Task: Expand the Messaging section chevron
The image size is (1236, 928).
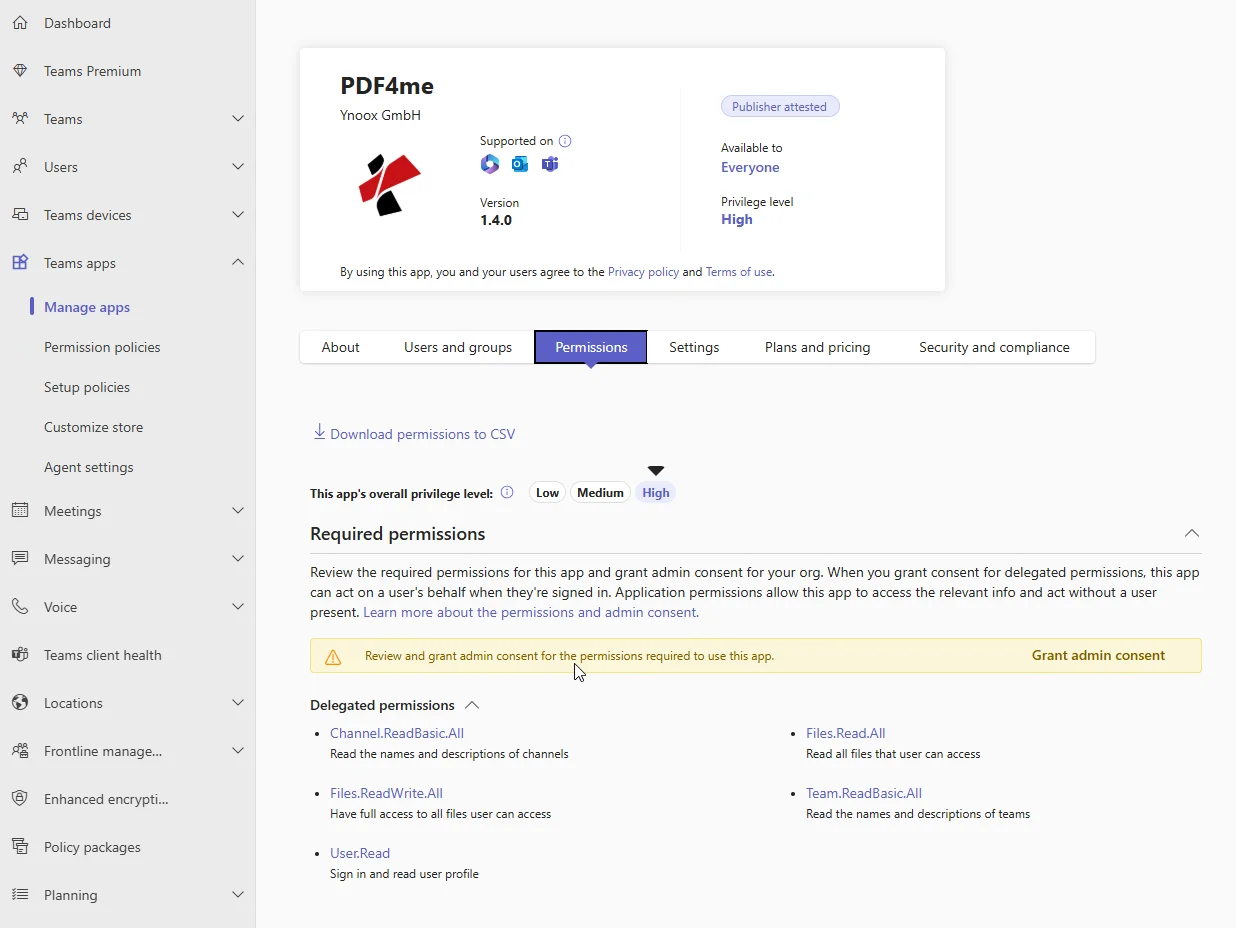Action: click(238, 559)
